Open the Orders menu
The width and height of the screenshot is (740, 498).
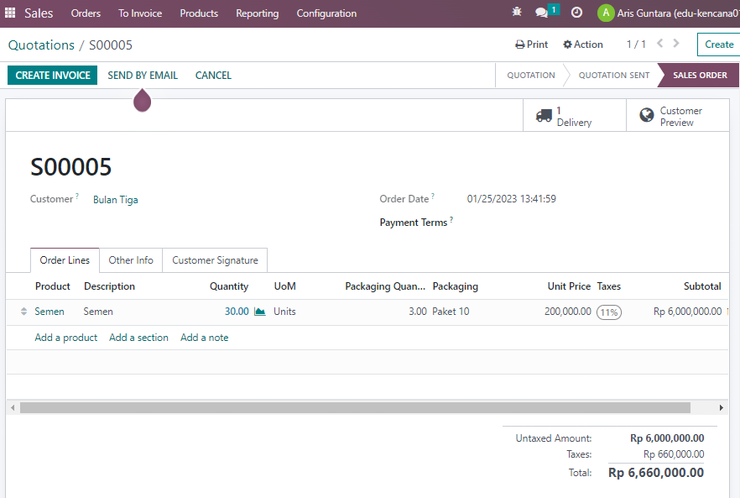(85, 13)
